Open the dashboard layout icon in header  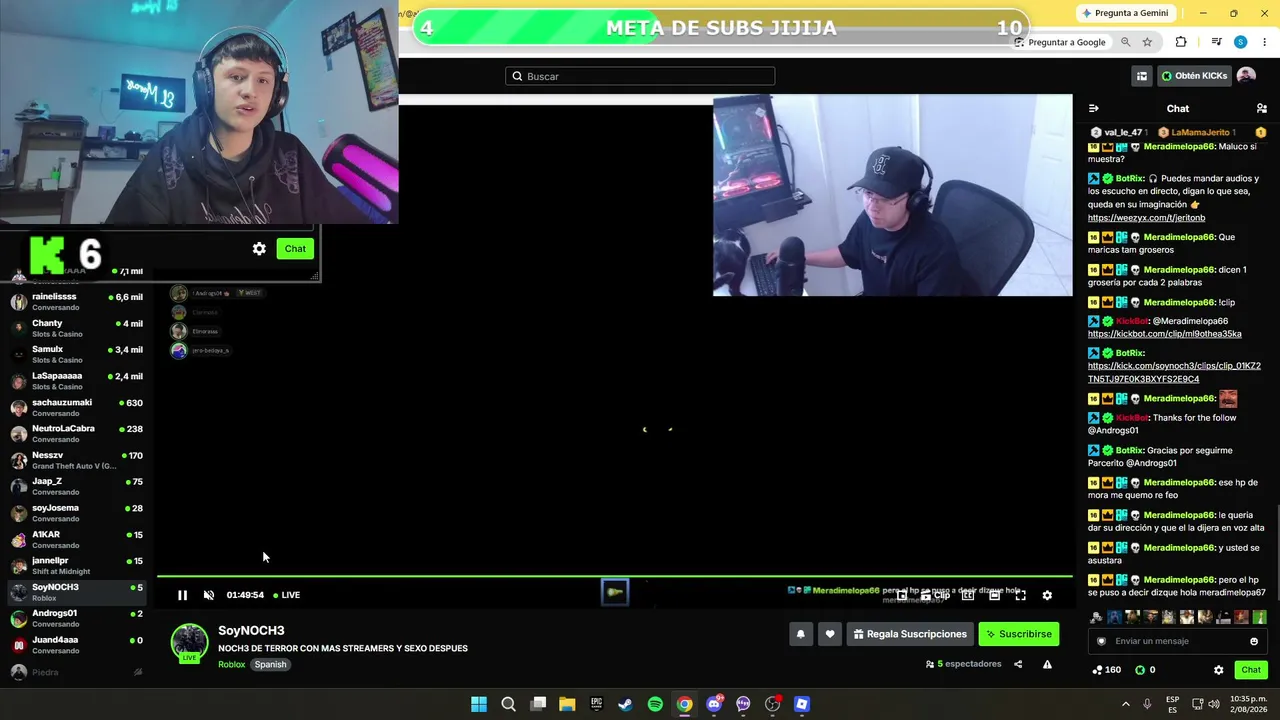pyautogui.click(x=1142, y=76)
